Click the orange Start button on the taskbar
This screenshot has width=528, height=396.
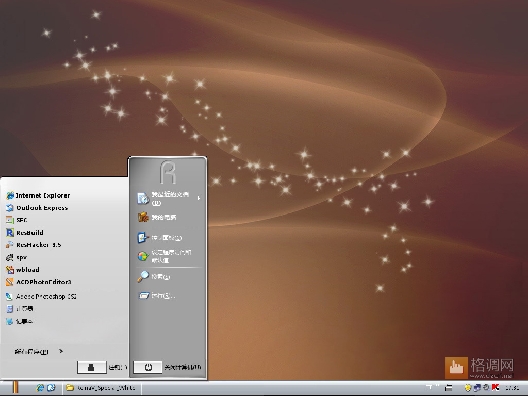[15, 388]
